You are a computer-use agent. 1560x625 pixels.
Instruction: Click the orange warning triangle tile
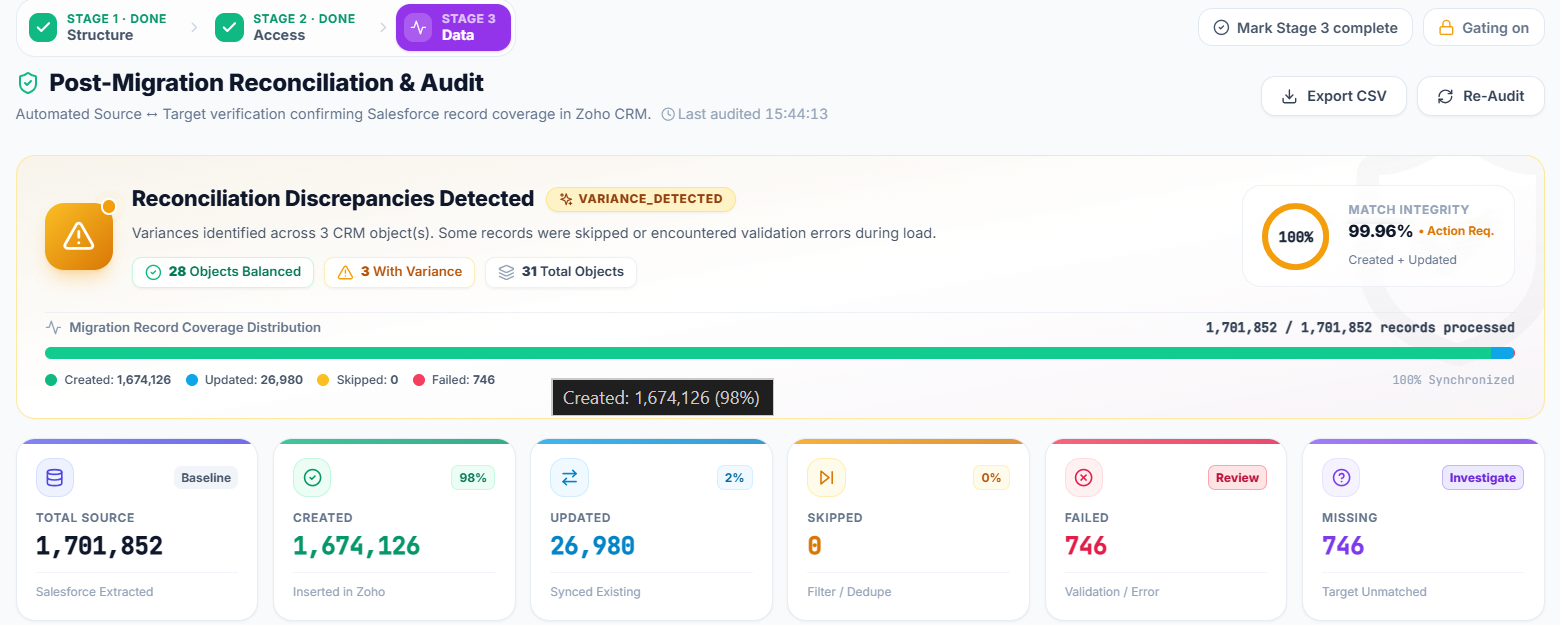pyautogui.click(x=79, y=236)
